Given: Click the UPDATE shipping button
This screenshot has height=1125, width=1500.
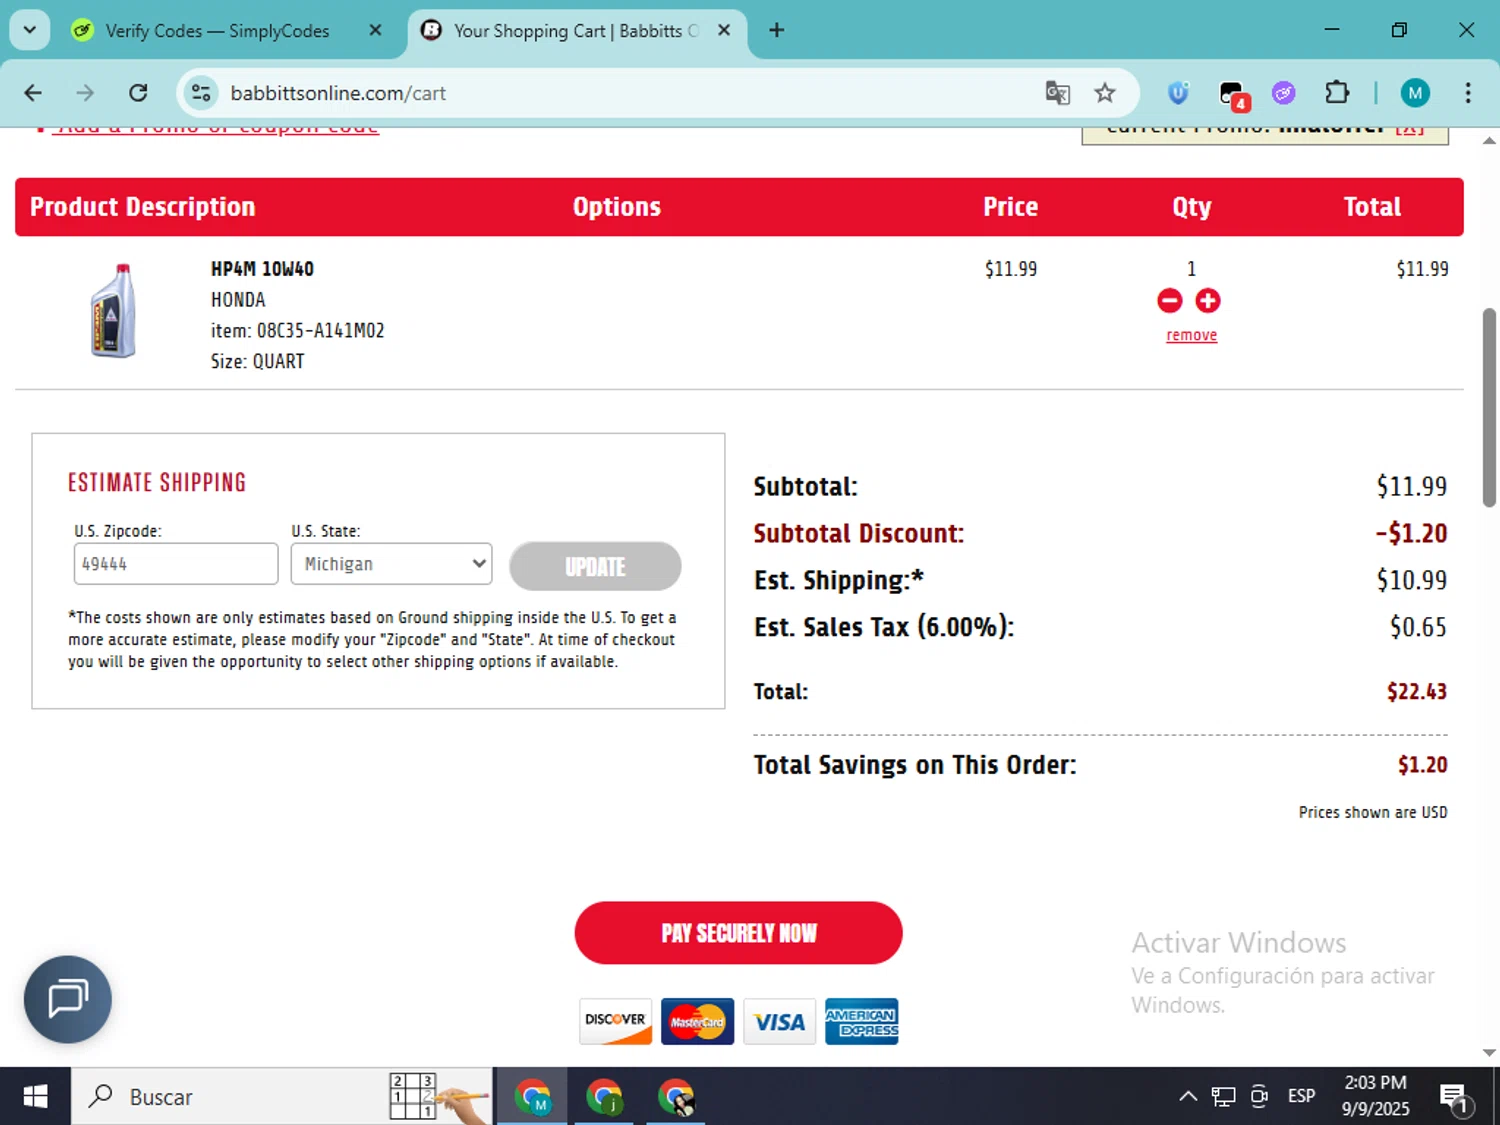Looking at the screenshot, I should (x=595, y=566).
